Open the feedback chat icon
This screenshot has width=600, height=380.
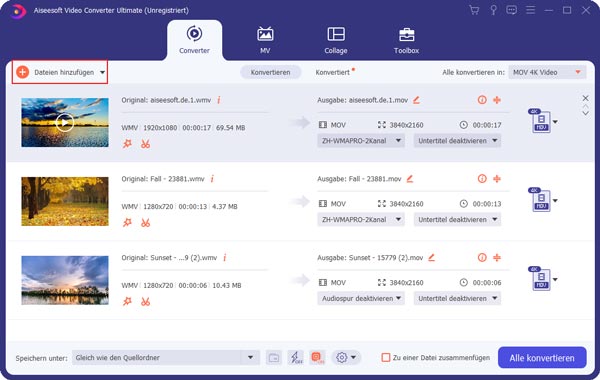[512, 10]
